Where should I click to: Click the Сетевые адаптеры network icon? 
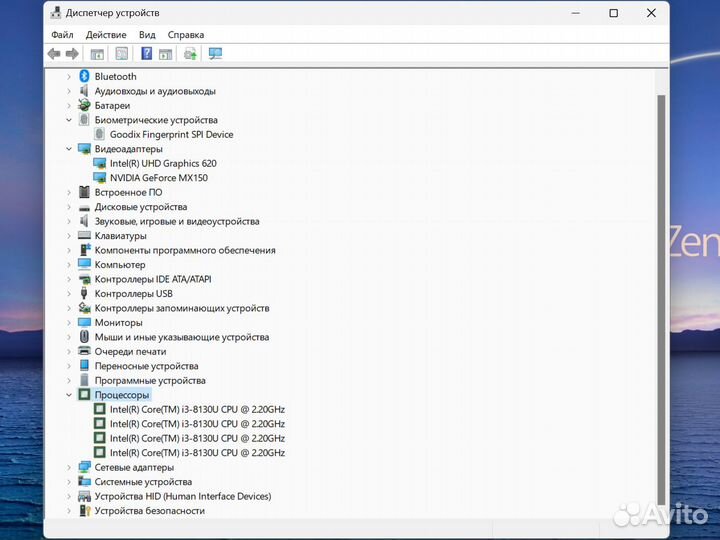(x=84, y=467)
